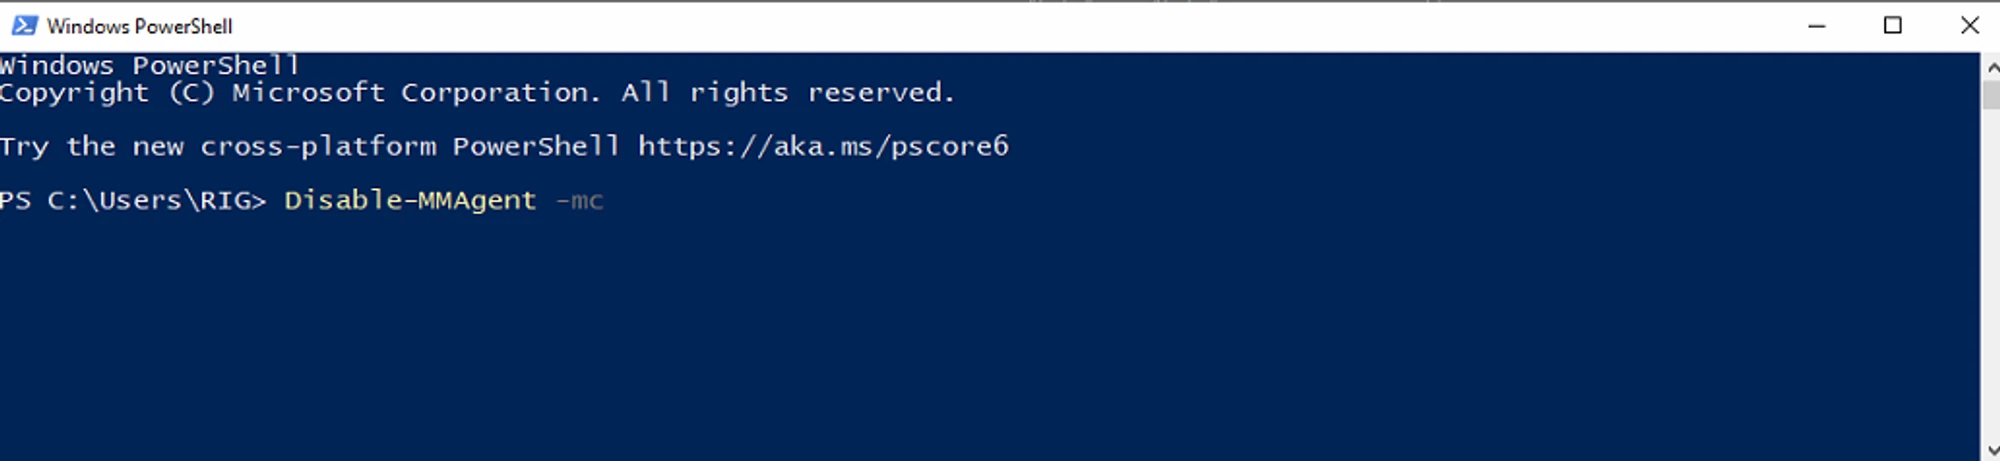The width and height of the screenshot is (2000, 461).
Task: Minimize the PowerShell window
Action: point(1817,26)
